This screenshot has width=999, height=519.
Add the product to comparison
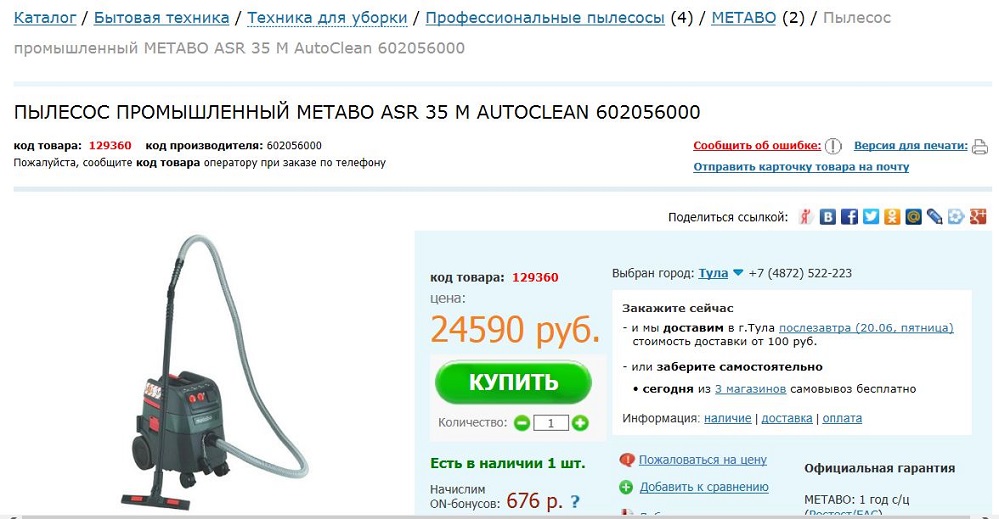(x=703, y=487)
